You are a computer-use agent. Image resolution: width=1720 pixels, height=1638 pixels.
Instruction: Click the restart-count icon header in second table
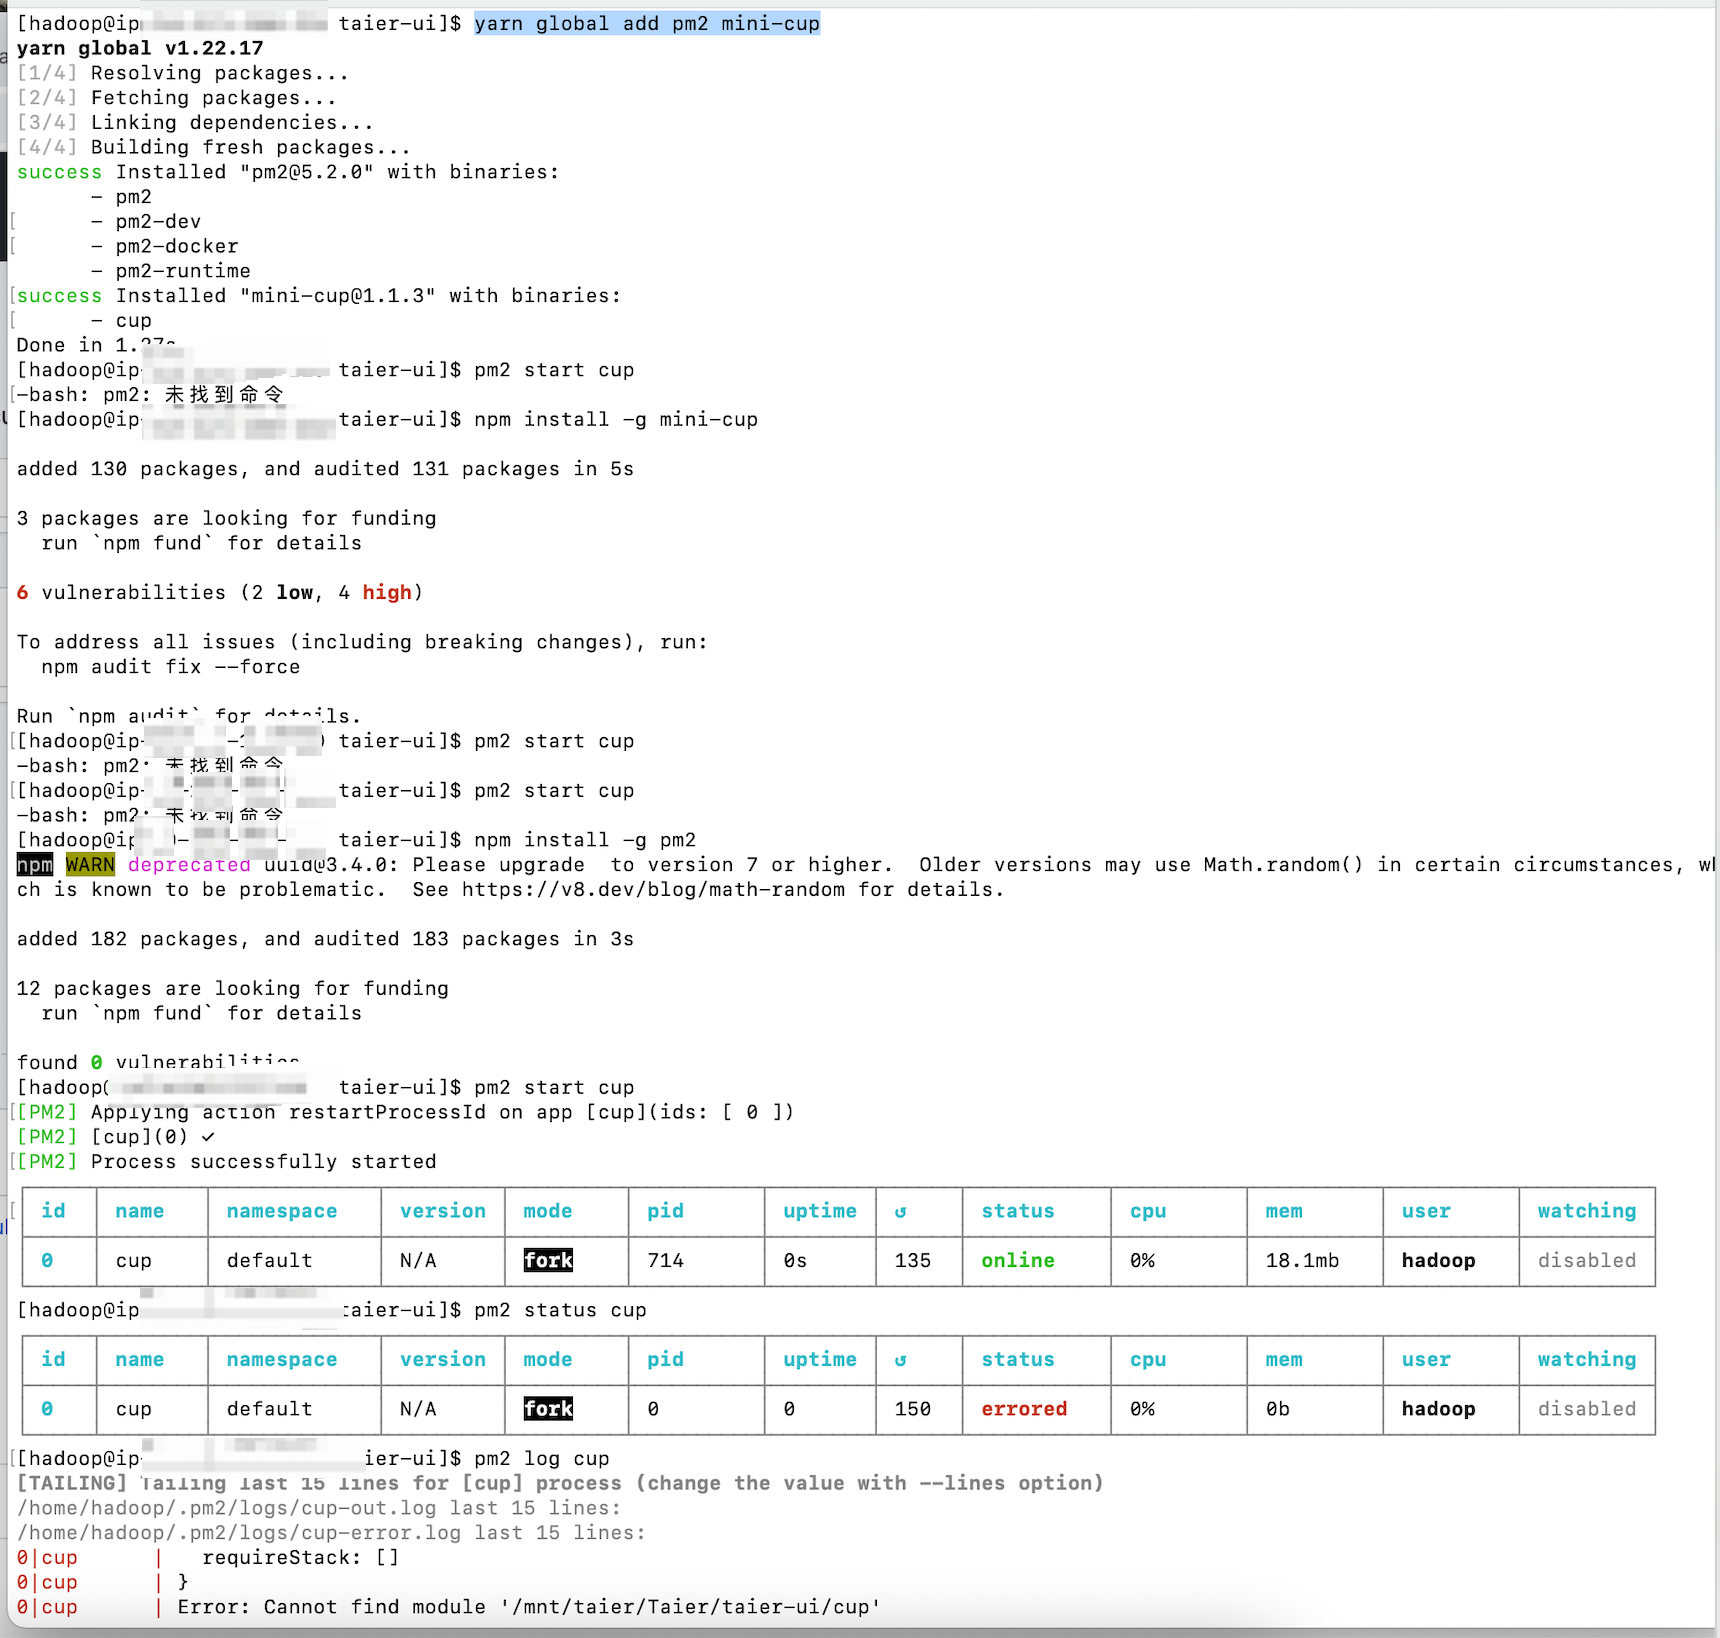tap(900, 1360)
